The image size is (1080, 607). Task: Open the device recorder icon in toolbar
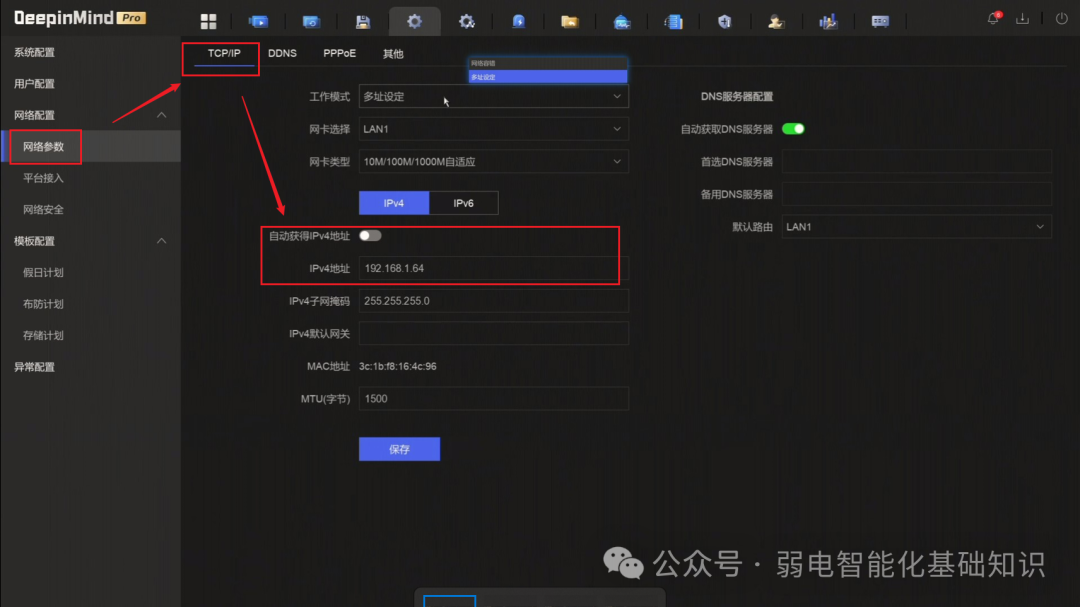point(880,21)
